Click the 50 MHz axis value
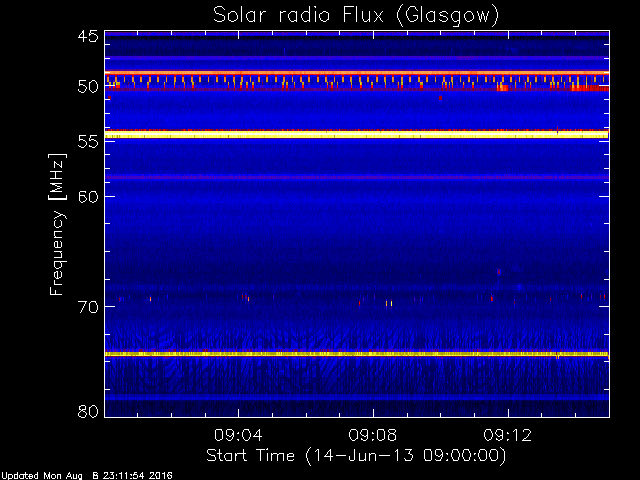Image resolution: width=640 pixels, height=480 pixels. click(x=88, y=87)
